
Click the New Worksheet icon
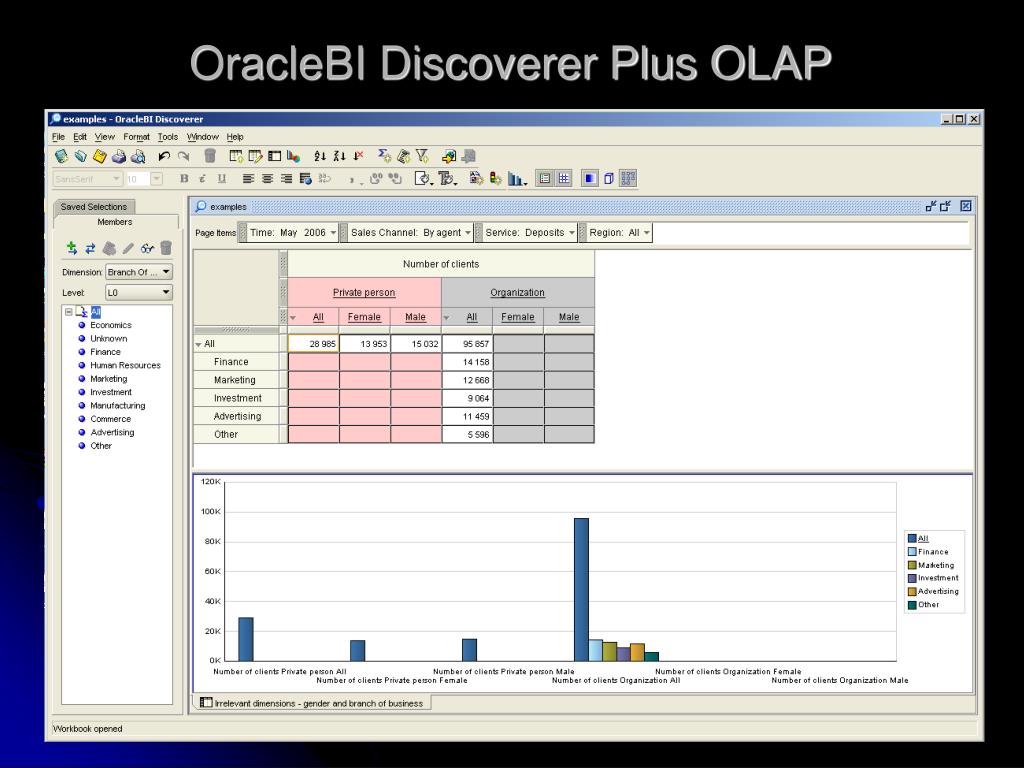[236, 156]
